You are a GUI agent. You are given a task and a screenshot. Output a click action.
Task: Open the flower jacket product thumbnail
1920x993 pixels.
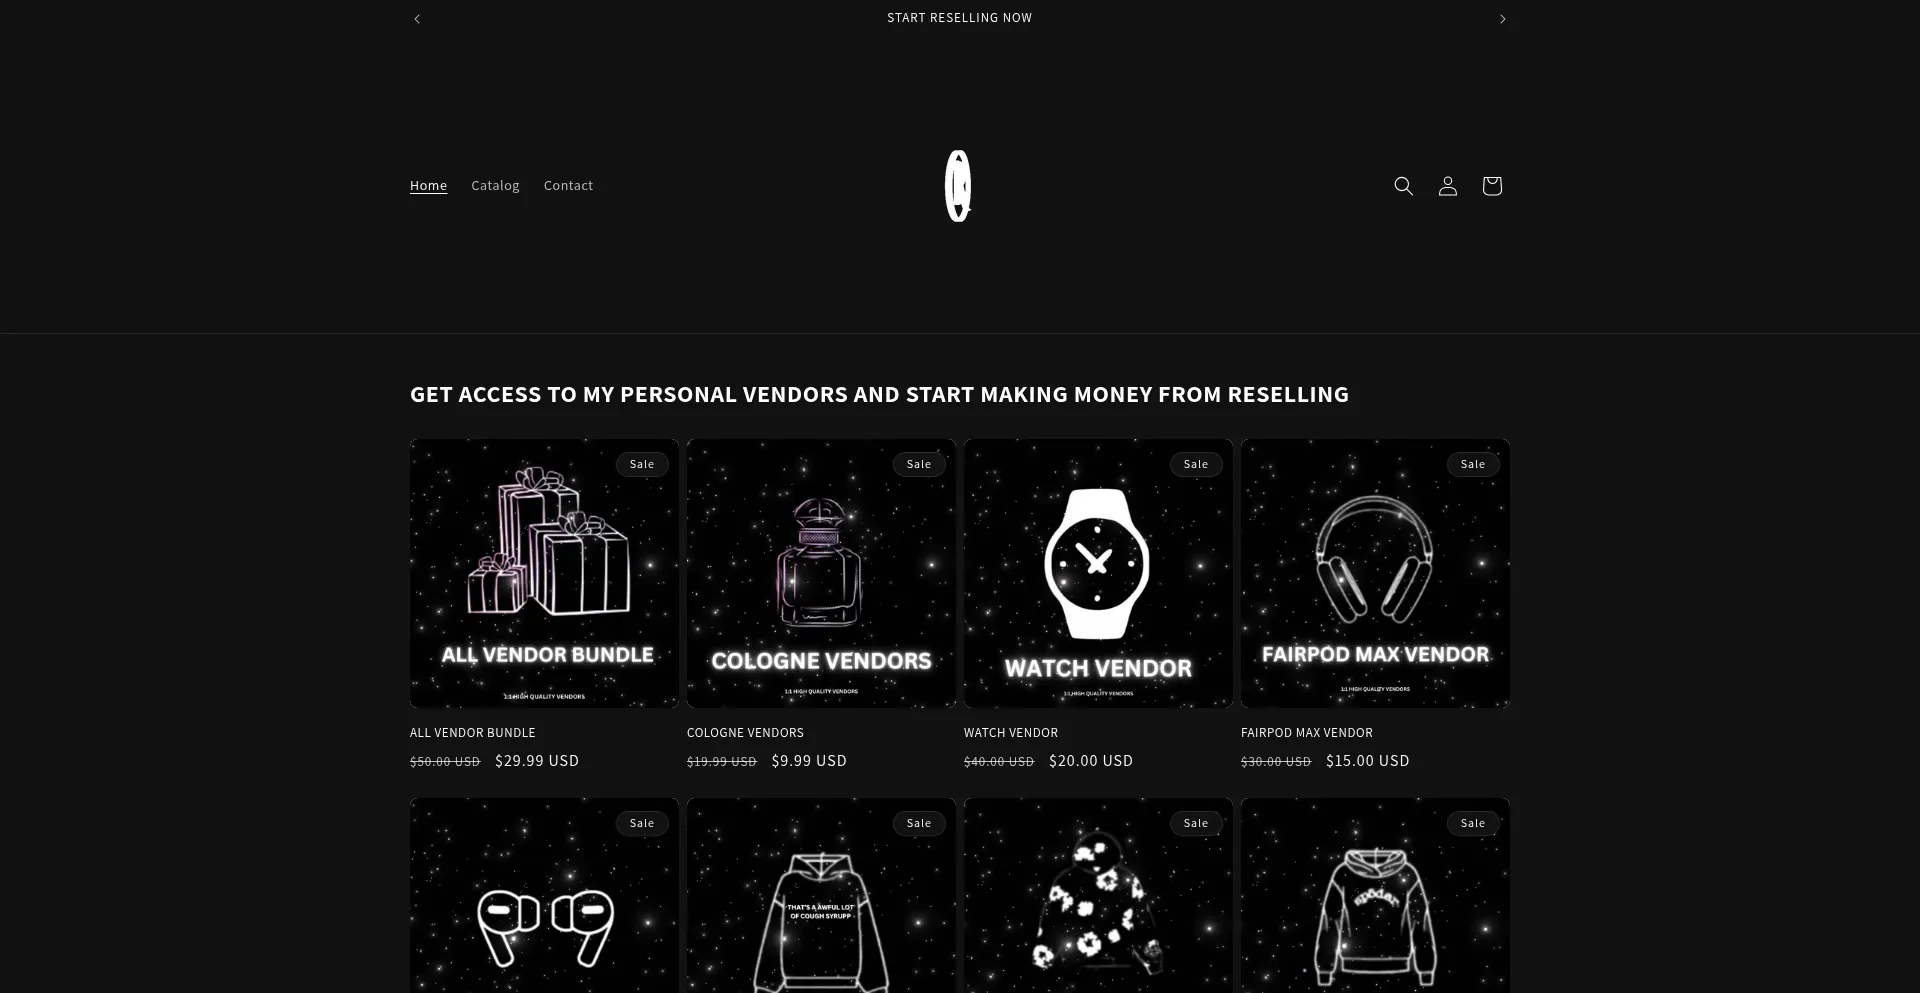[1098, 896]
